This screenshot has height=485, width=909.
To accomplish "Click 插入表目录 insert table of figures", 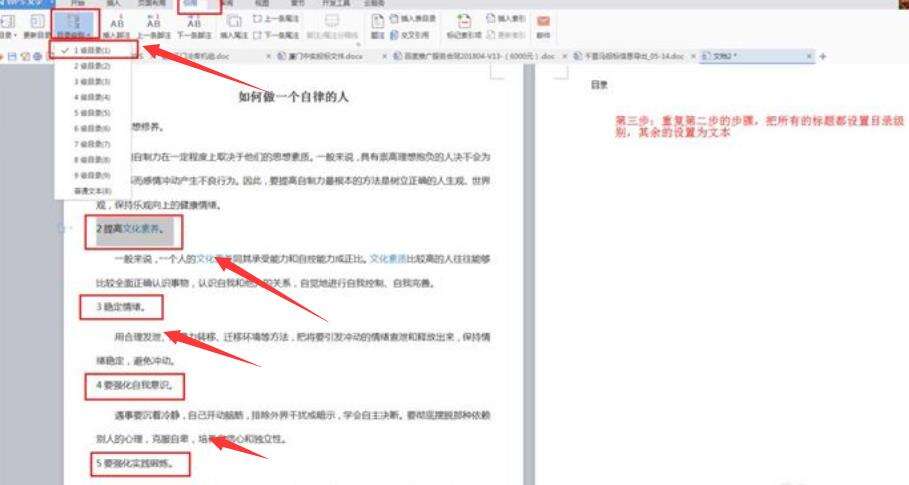I will click(412, 19).
